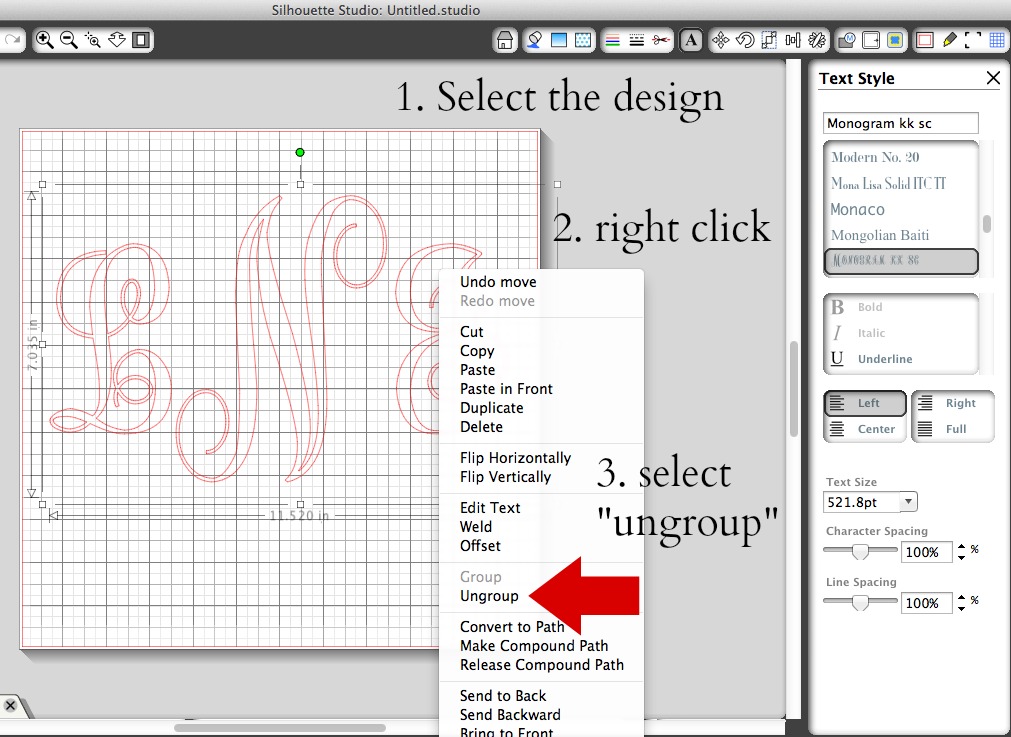Viewport: 1011px width, 737px height.
Task: Open the Trace window icon
Action: coord(847,40)
